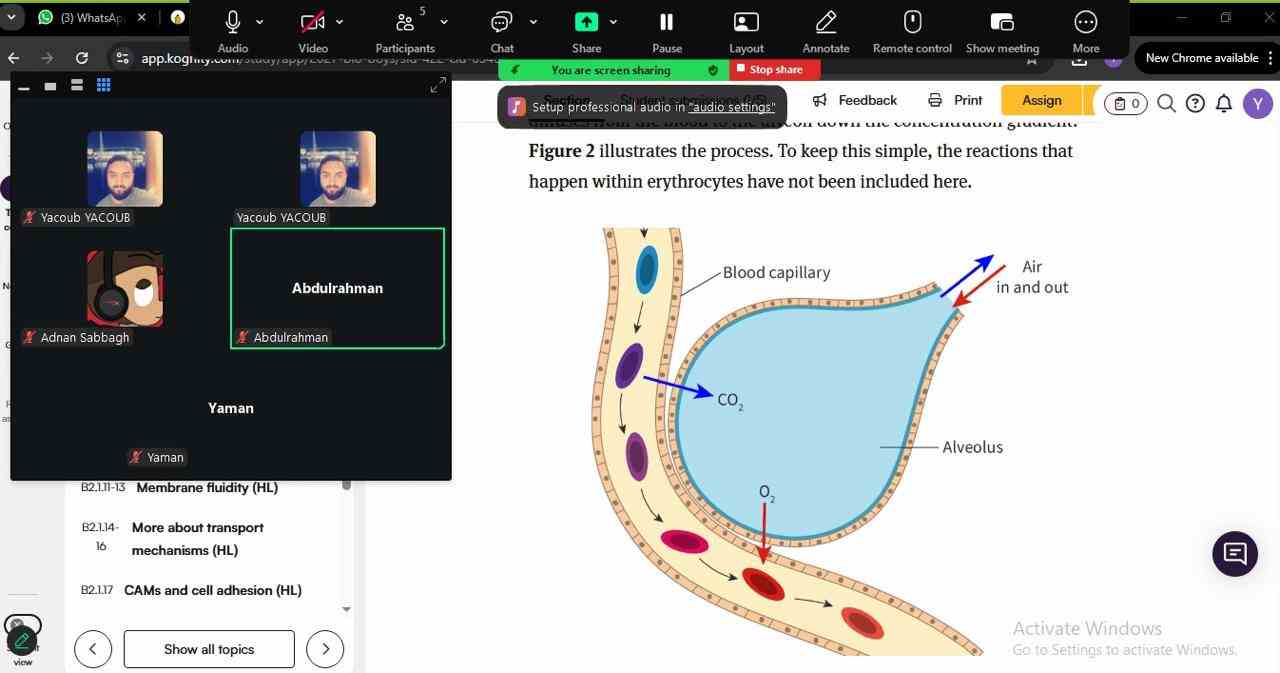The width and height of the screenshot is (1280, 673).
Task: Expand the Audio options arrow
Action: tap(260, 22)
